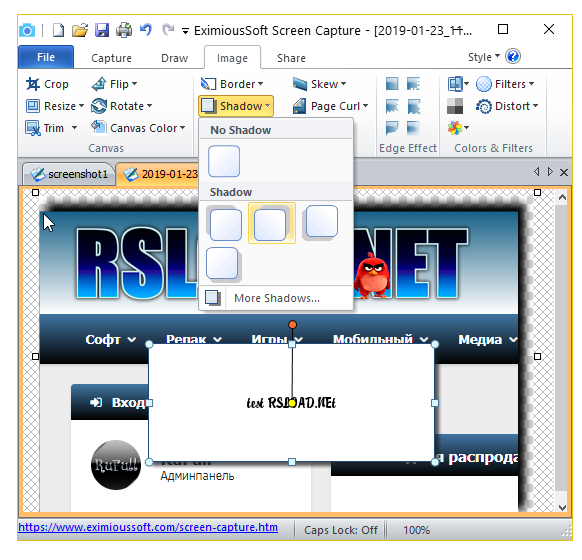Undo the last action
582x560 pixels.
[x=146, y=30]
